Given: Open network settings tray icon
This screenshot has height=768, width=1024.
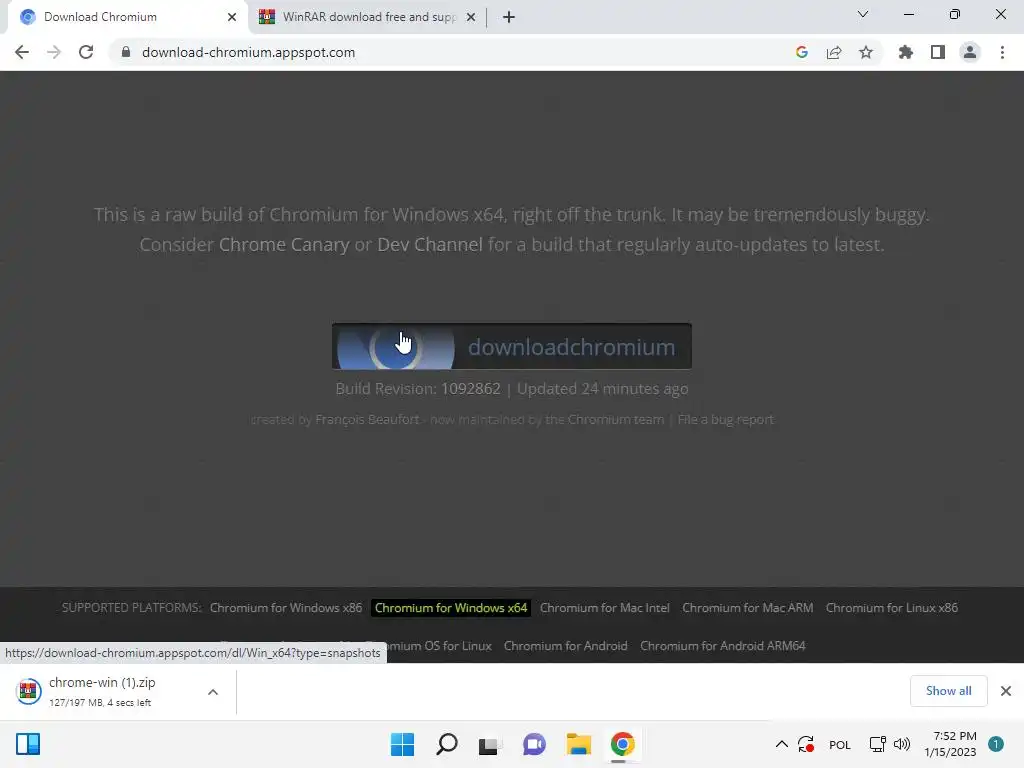Looking at the screenshot, I should 877,744.
